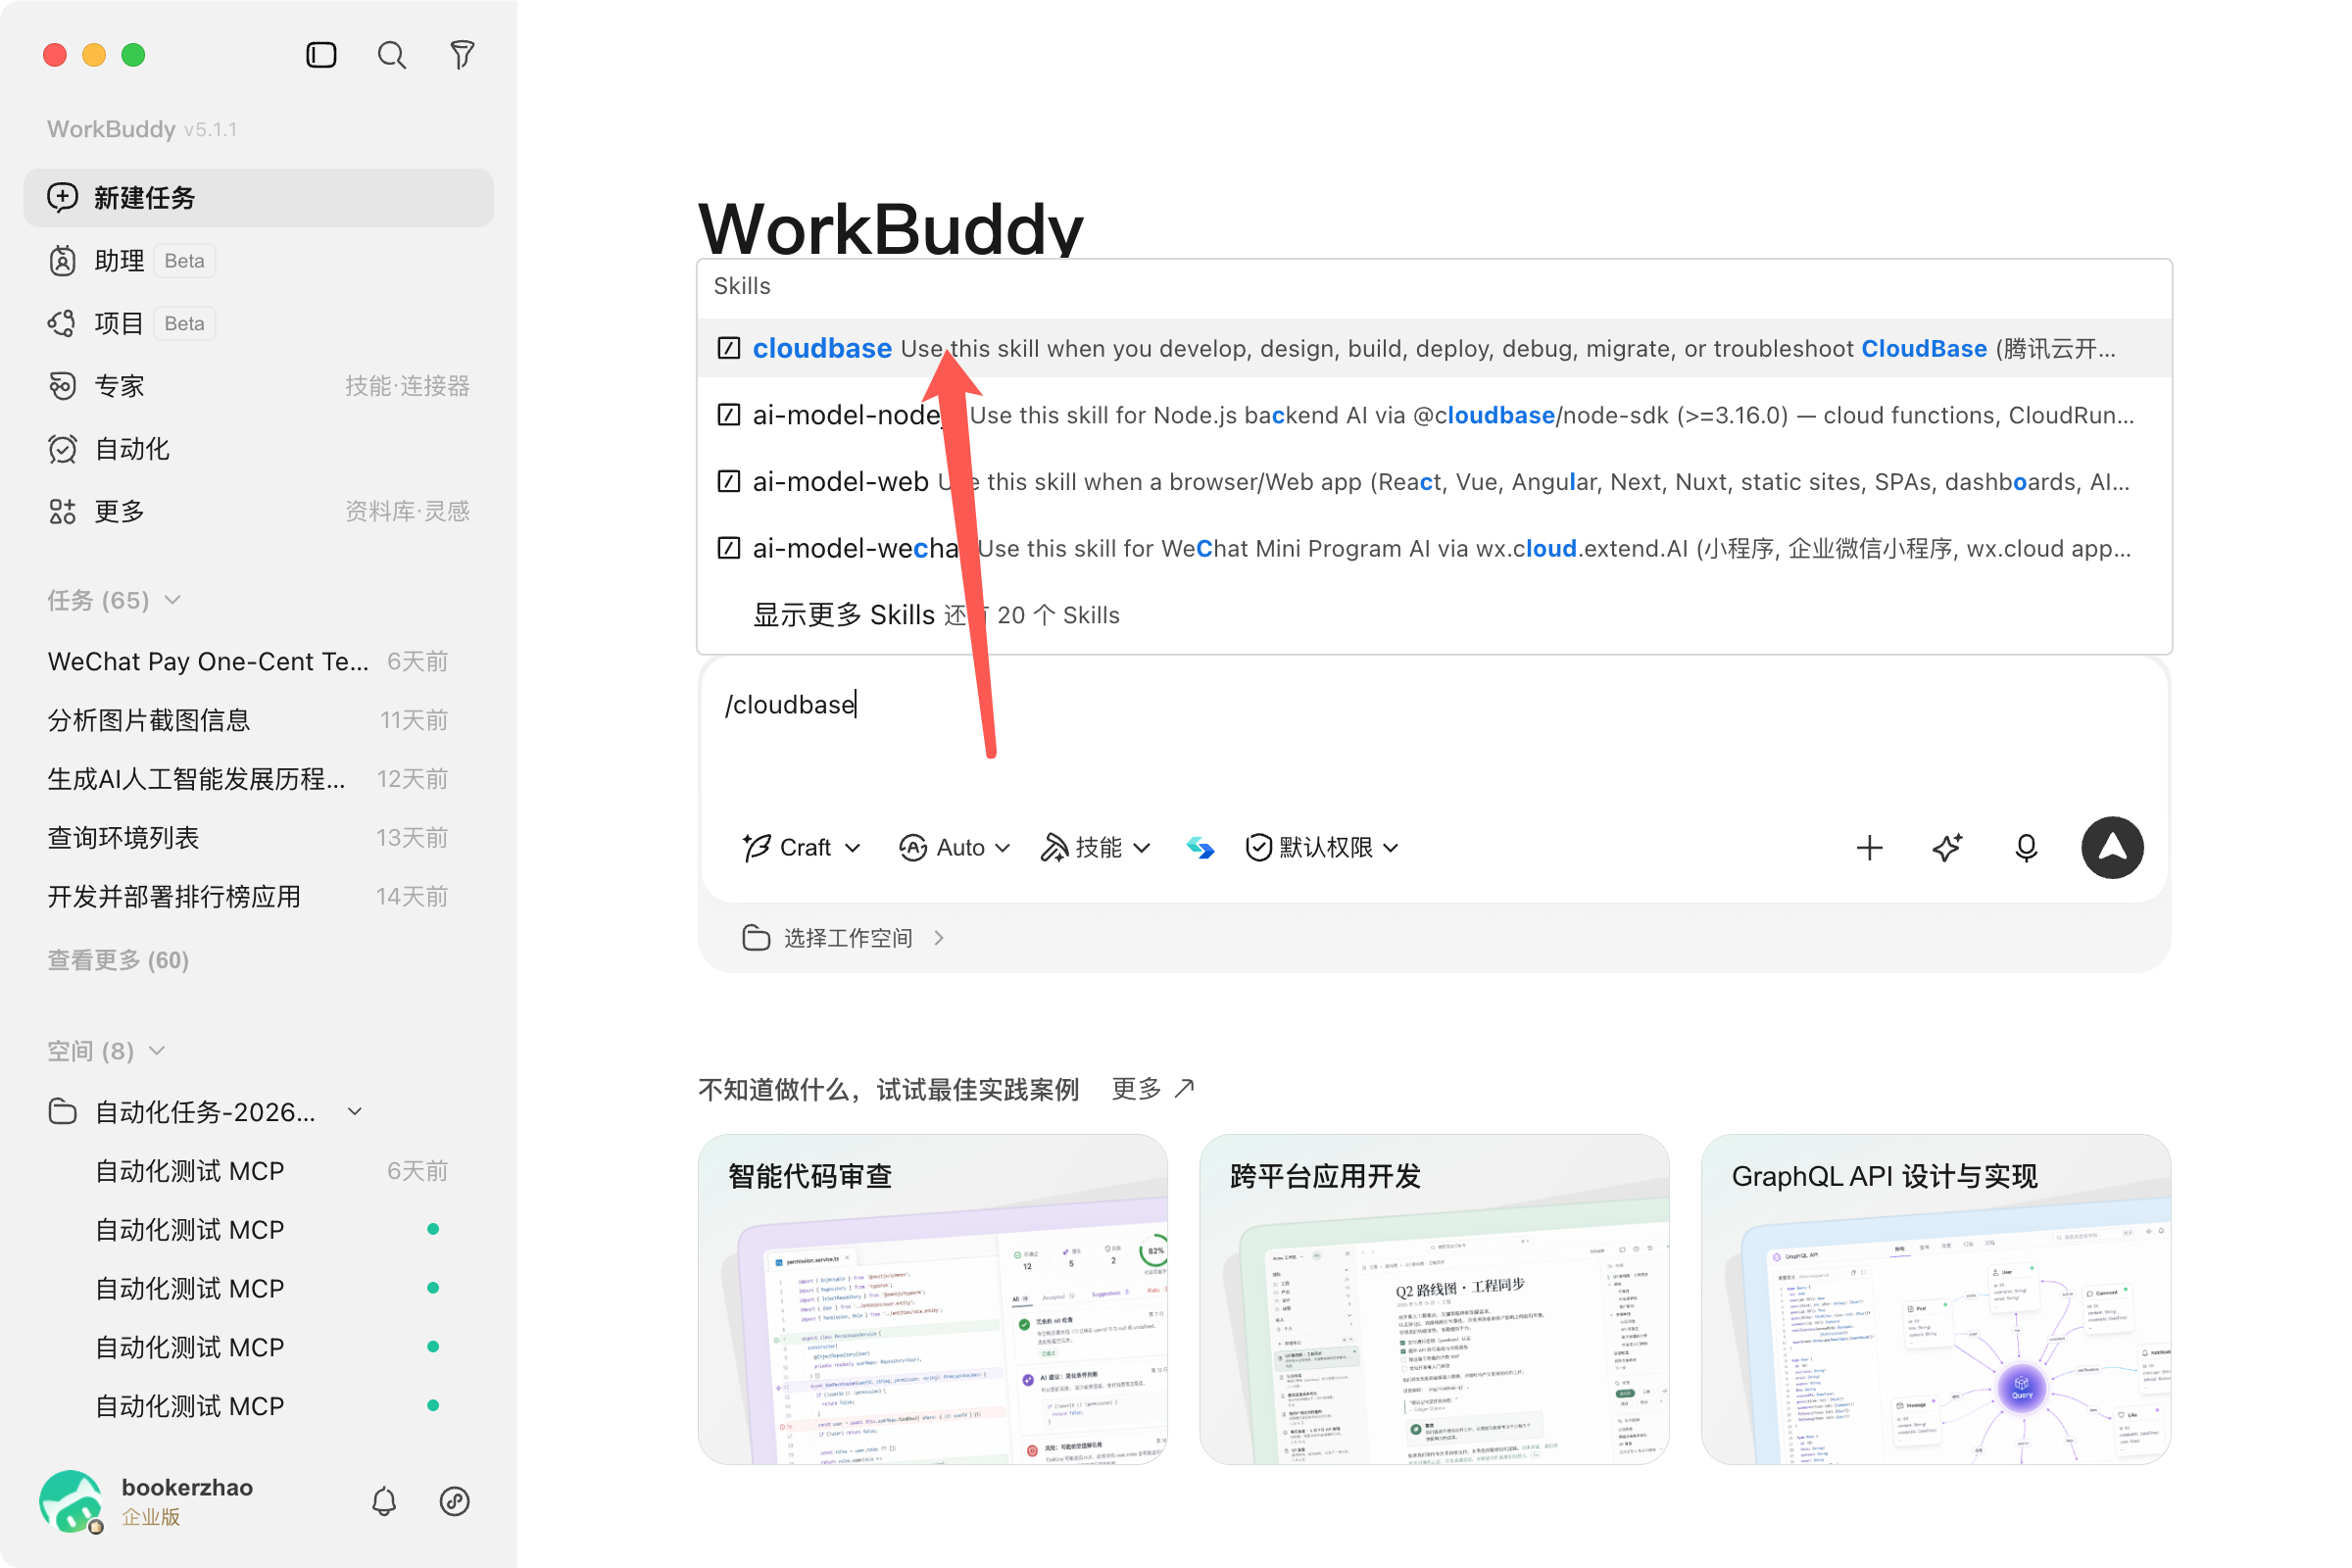
Task: Click the 新建任务 plus bubble icon
Action: coord(62,198)
